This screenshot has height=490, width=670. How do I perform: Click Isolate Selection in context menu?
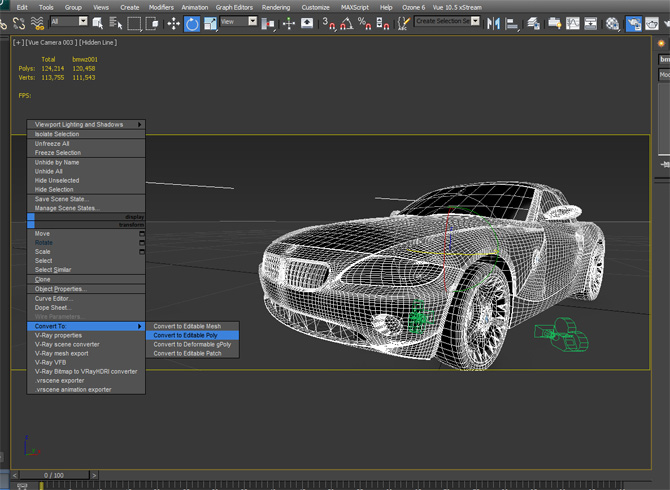[57, 134]
